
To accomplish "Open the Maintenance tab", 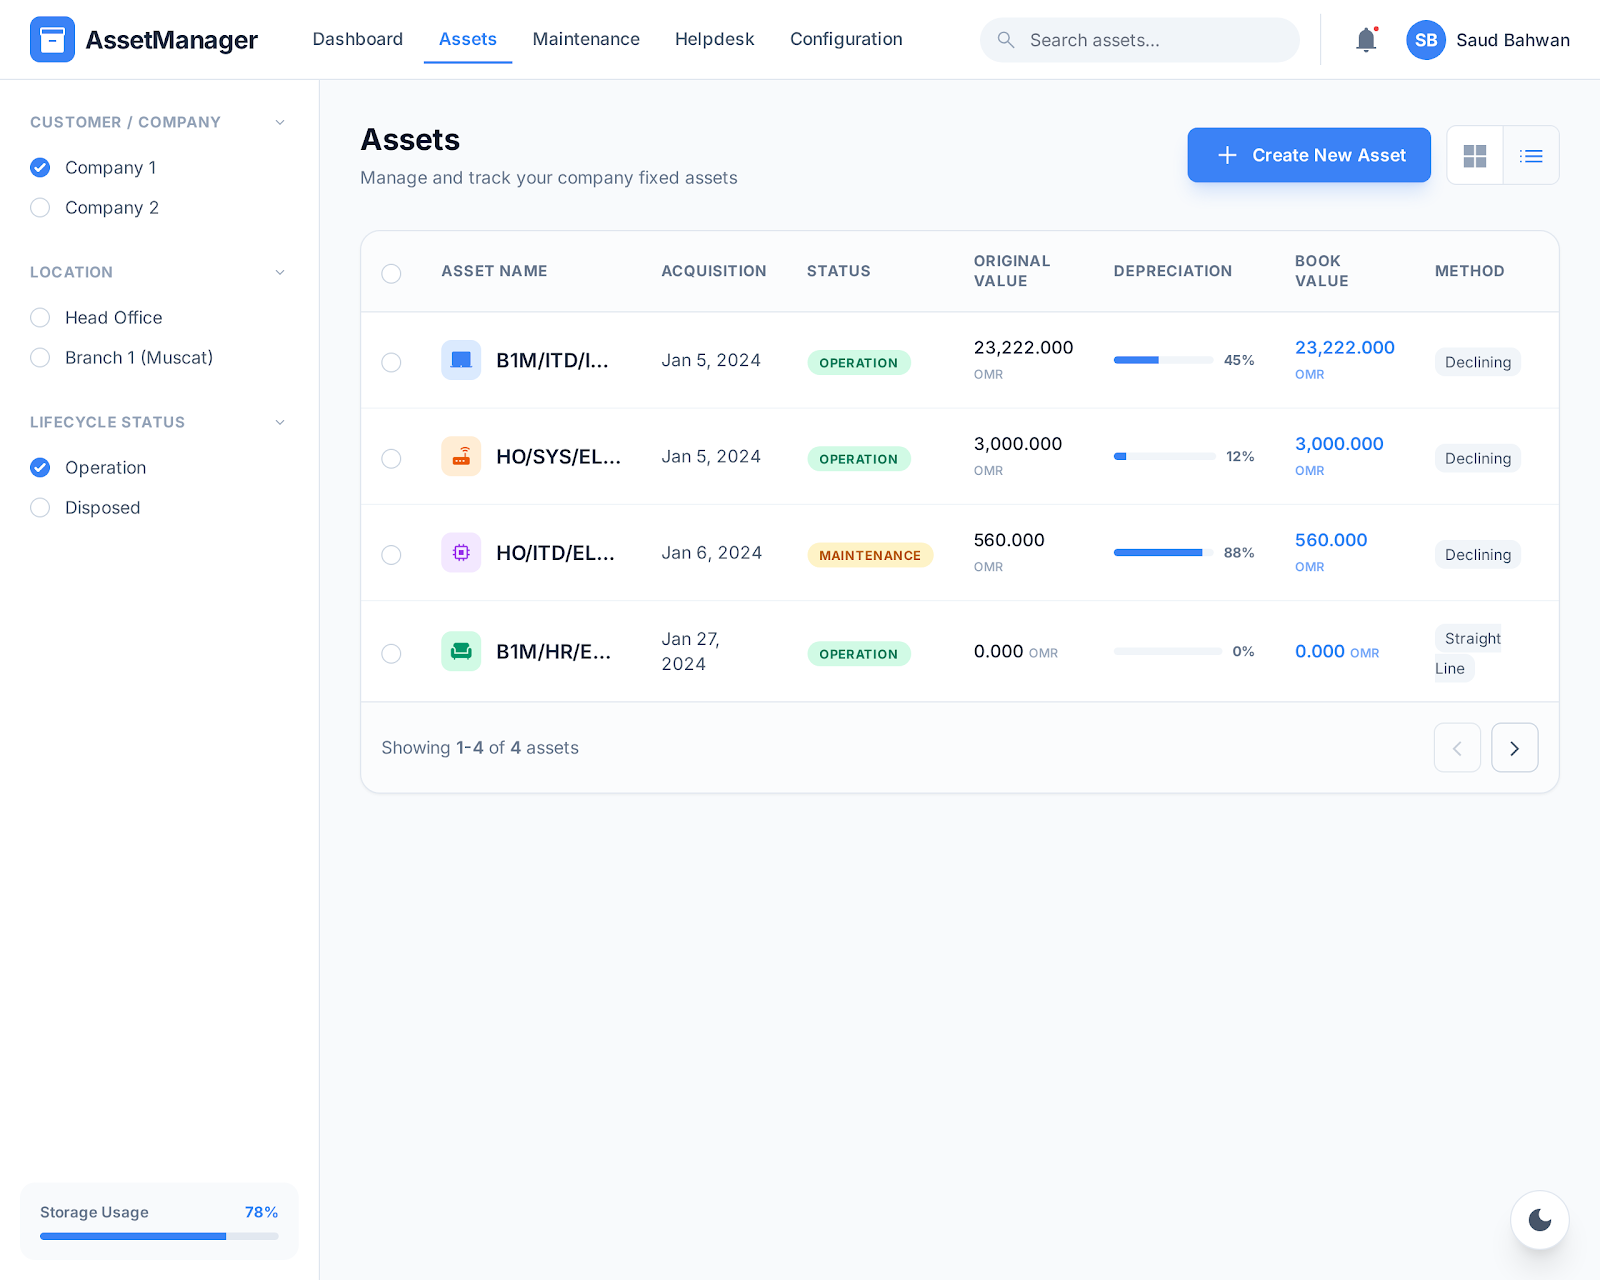I will coord(586,40).
